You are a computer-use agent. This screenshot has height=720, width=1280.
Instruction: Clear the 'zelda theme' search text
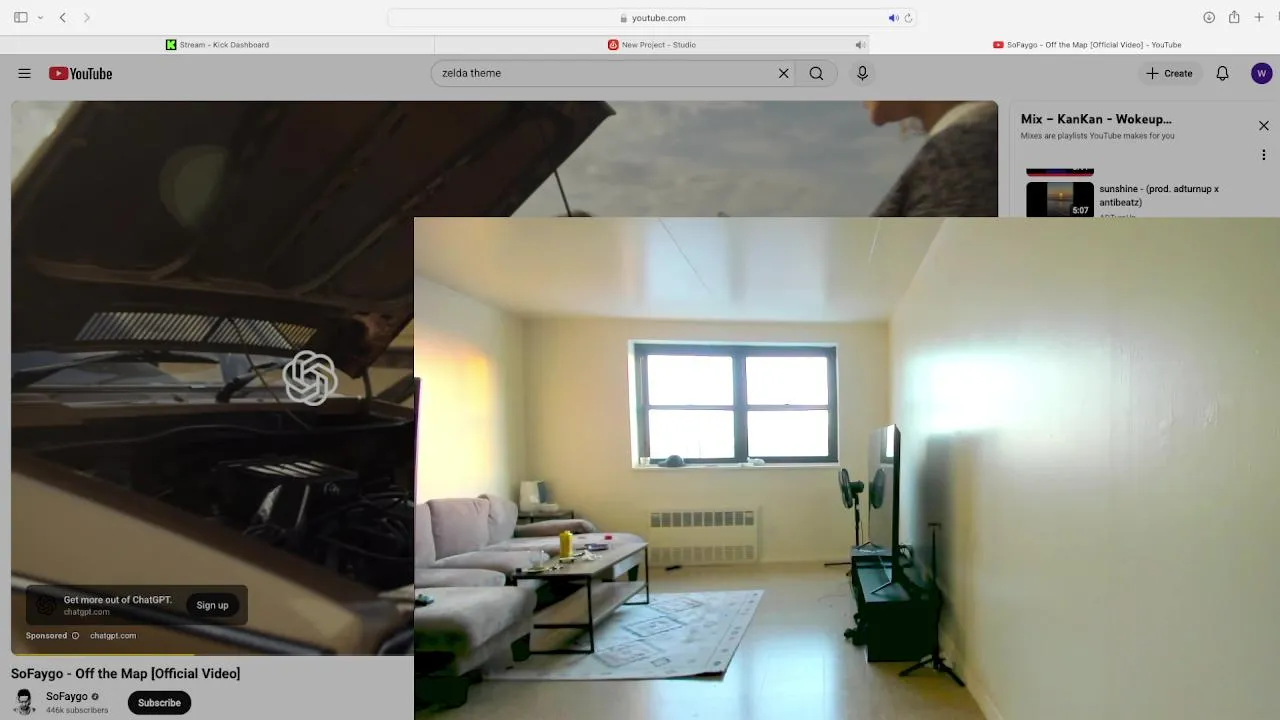(783, 73)
